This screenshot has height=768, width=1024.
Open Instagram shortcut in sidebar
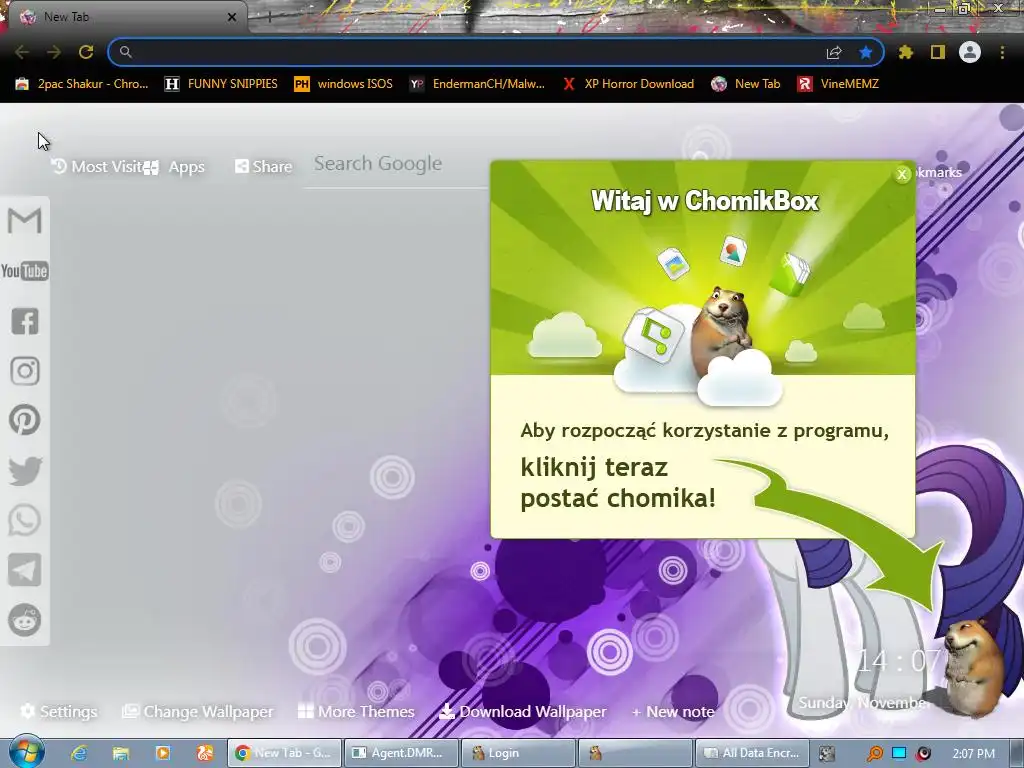(25, 371)
